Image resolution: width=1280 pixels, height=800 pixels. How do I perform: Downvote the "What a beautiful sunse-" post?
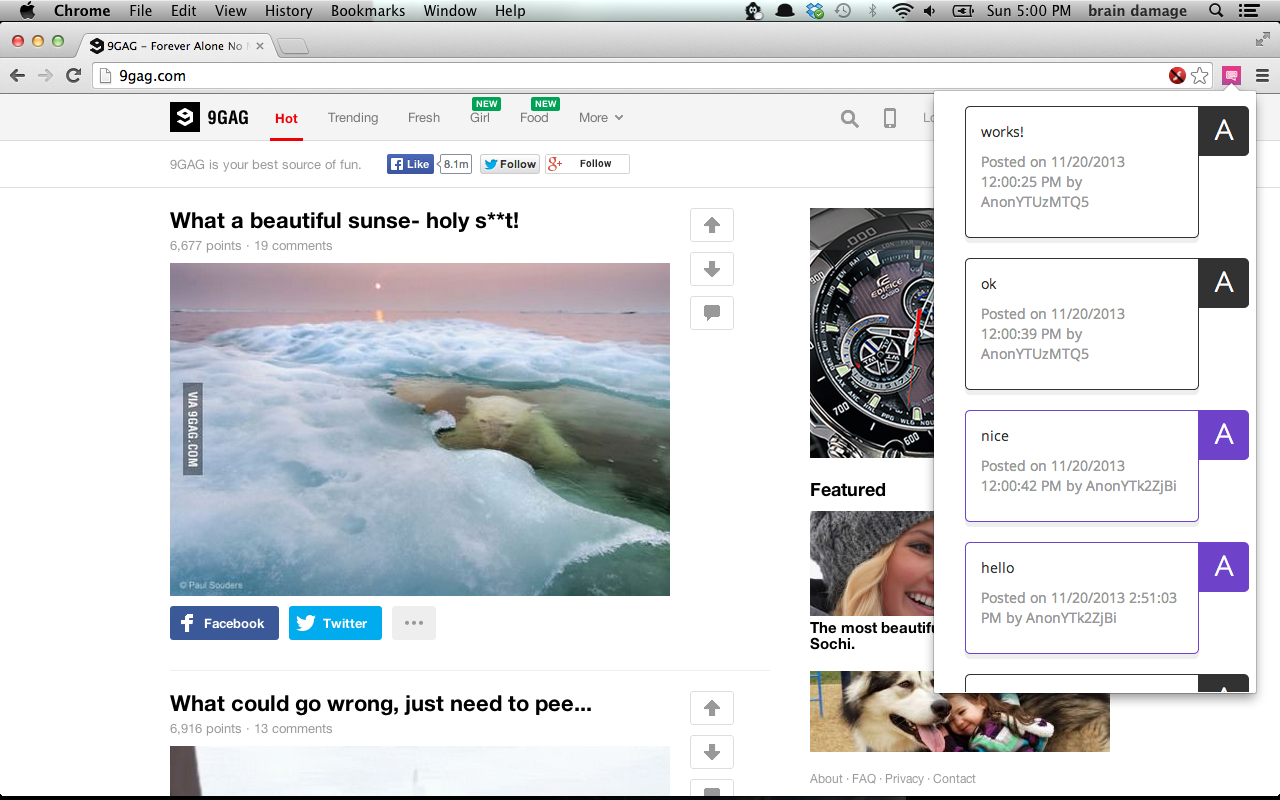tap(712, 269)
